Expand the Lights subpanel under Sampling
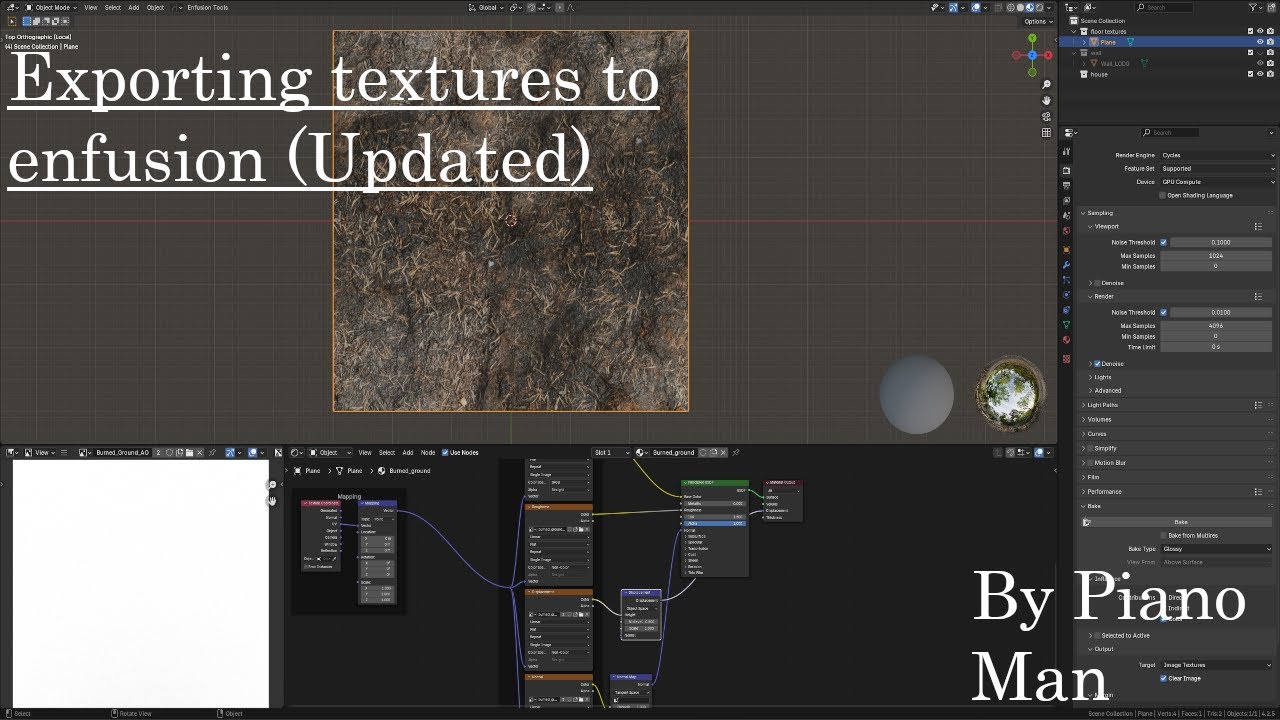Screen dimensions: 1280x720 point(1102,377)
